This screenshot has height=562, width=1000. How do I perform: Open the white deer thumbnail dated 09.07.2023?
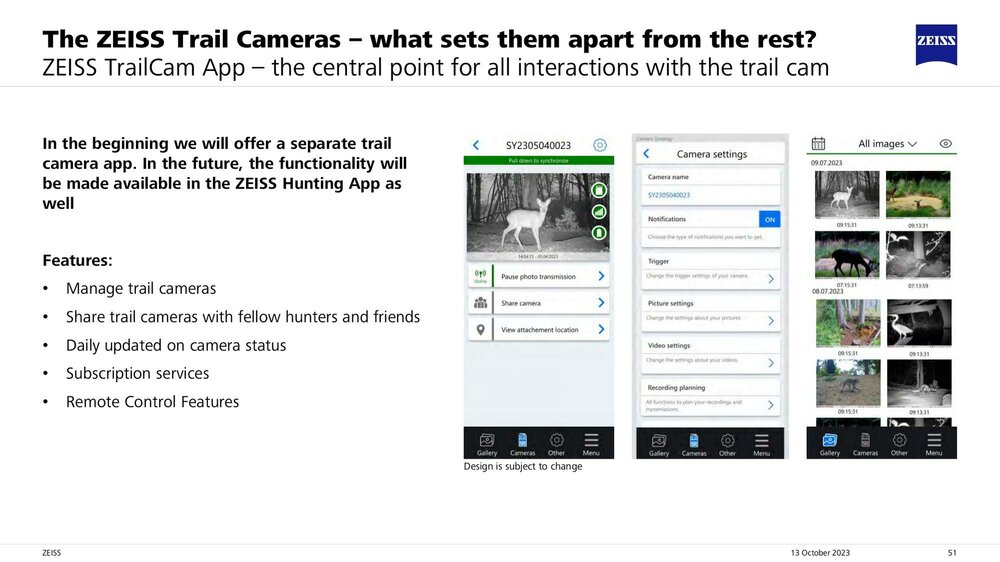click(x=847, y=194)
